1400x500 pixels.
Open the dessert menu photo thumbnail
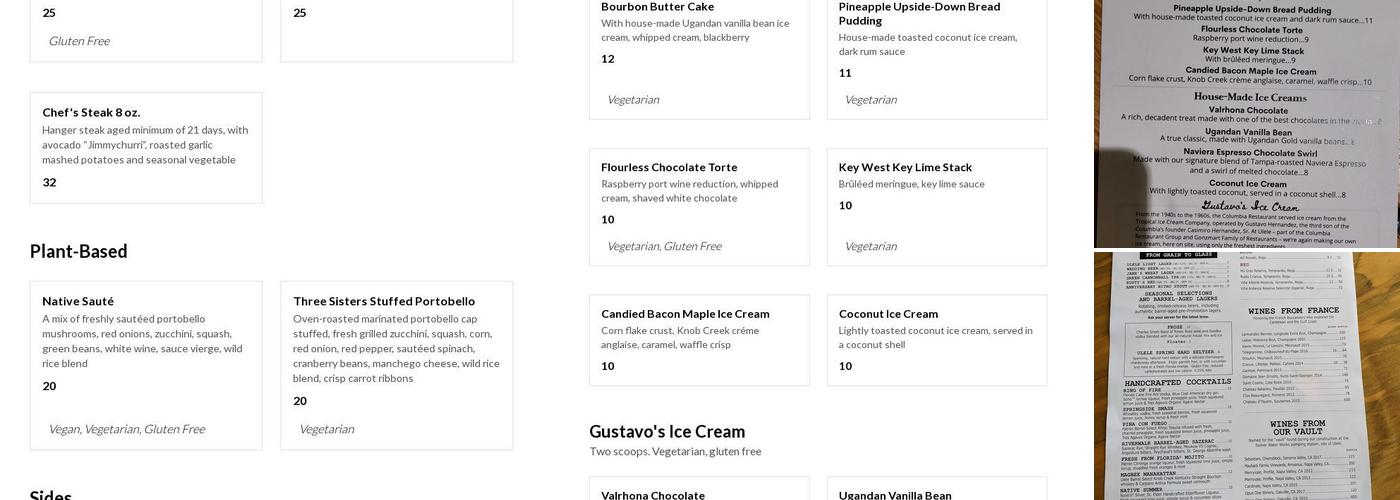pyautogui.click(x=1246, y=123)
